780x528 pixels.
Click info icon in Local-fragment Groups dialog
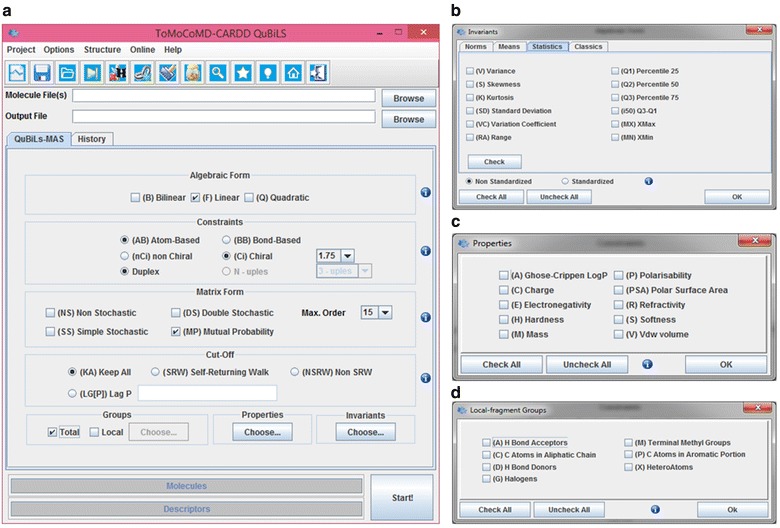(655, 509)
